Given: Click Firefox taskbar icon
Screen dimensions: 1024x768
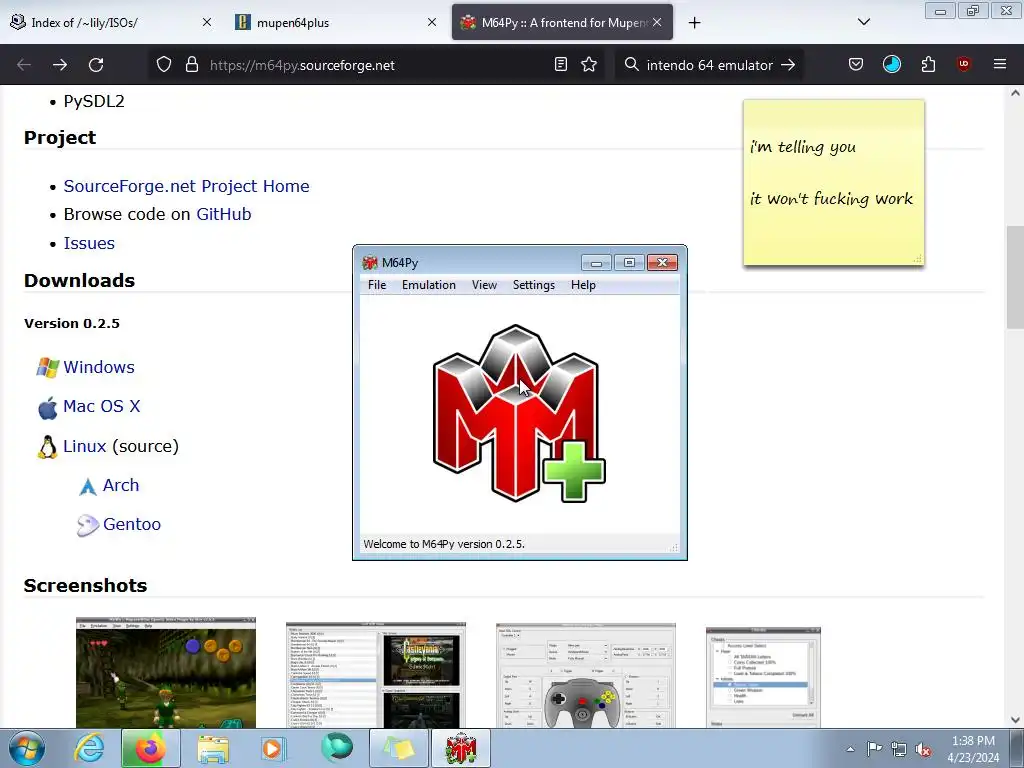Looking at the screenshot, I should 150,748.
